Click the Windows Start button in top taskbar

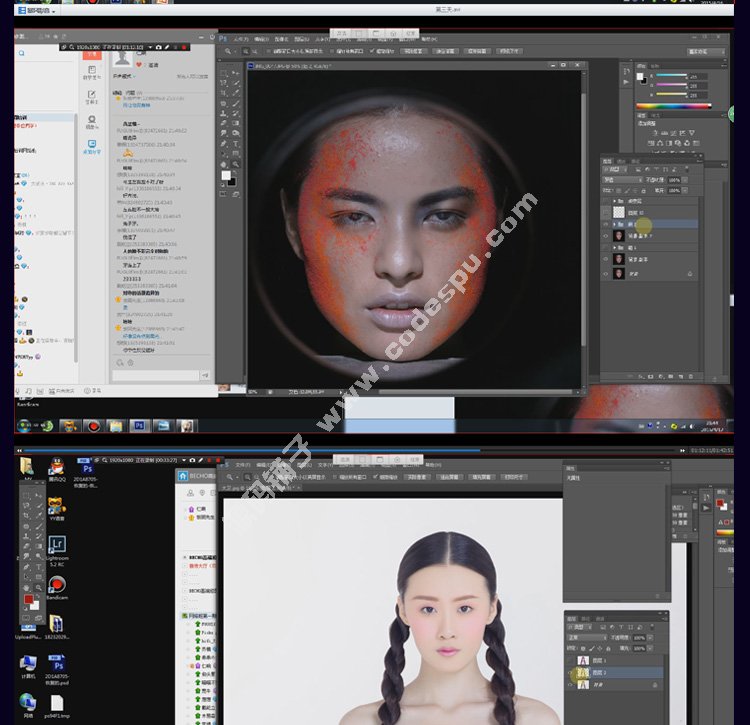[23, 425]
